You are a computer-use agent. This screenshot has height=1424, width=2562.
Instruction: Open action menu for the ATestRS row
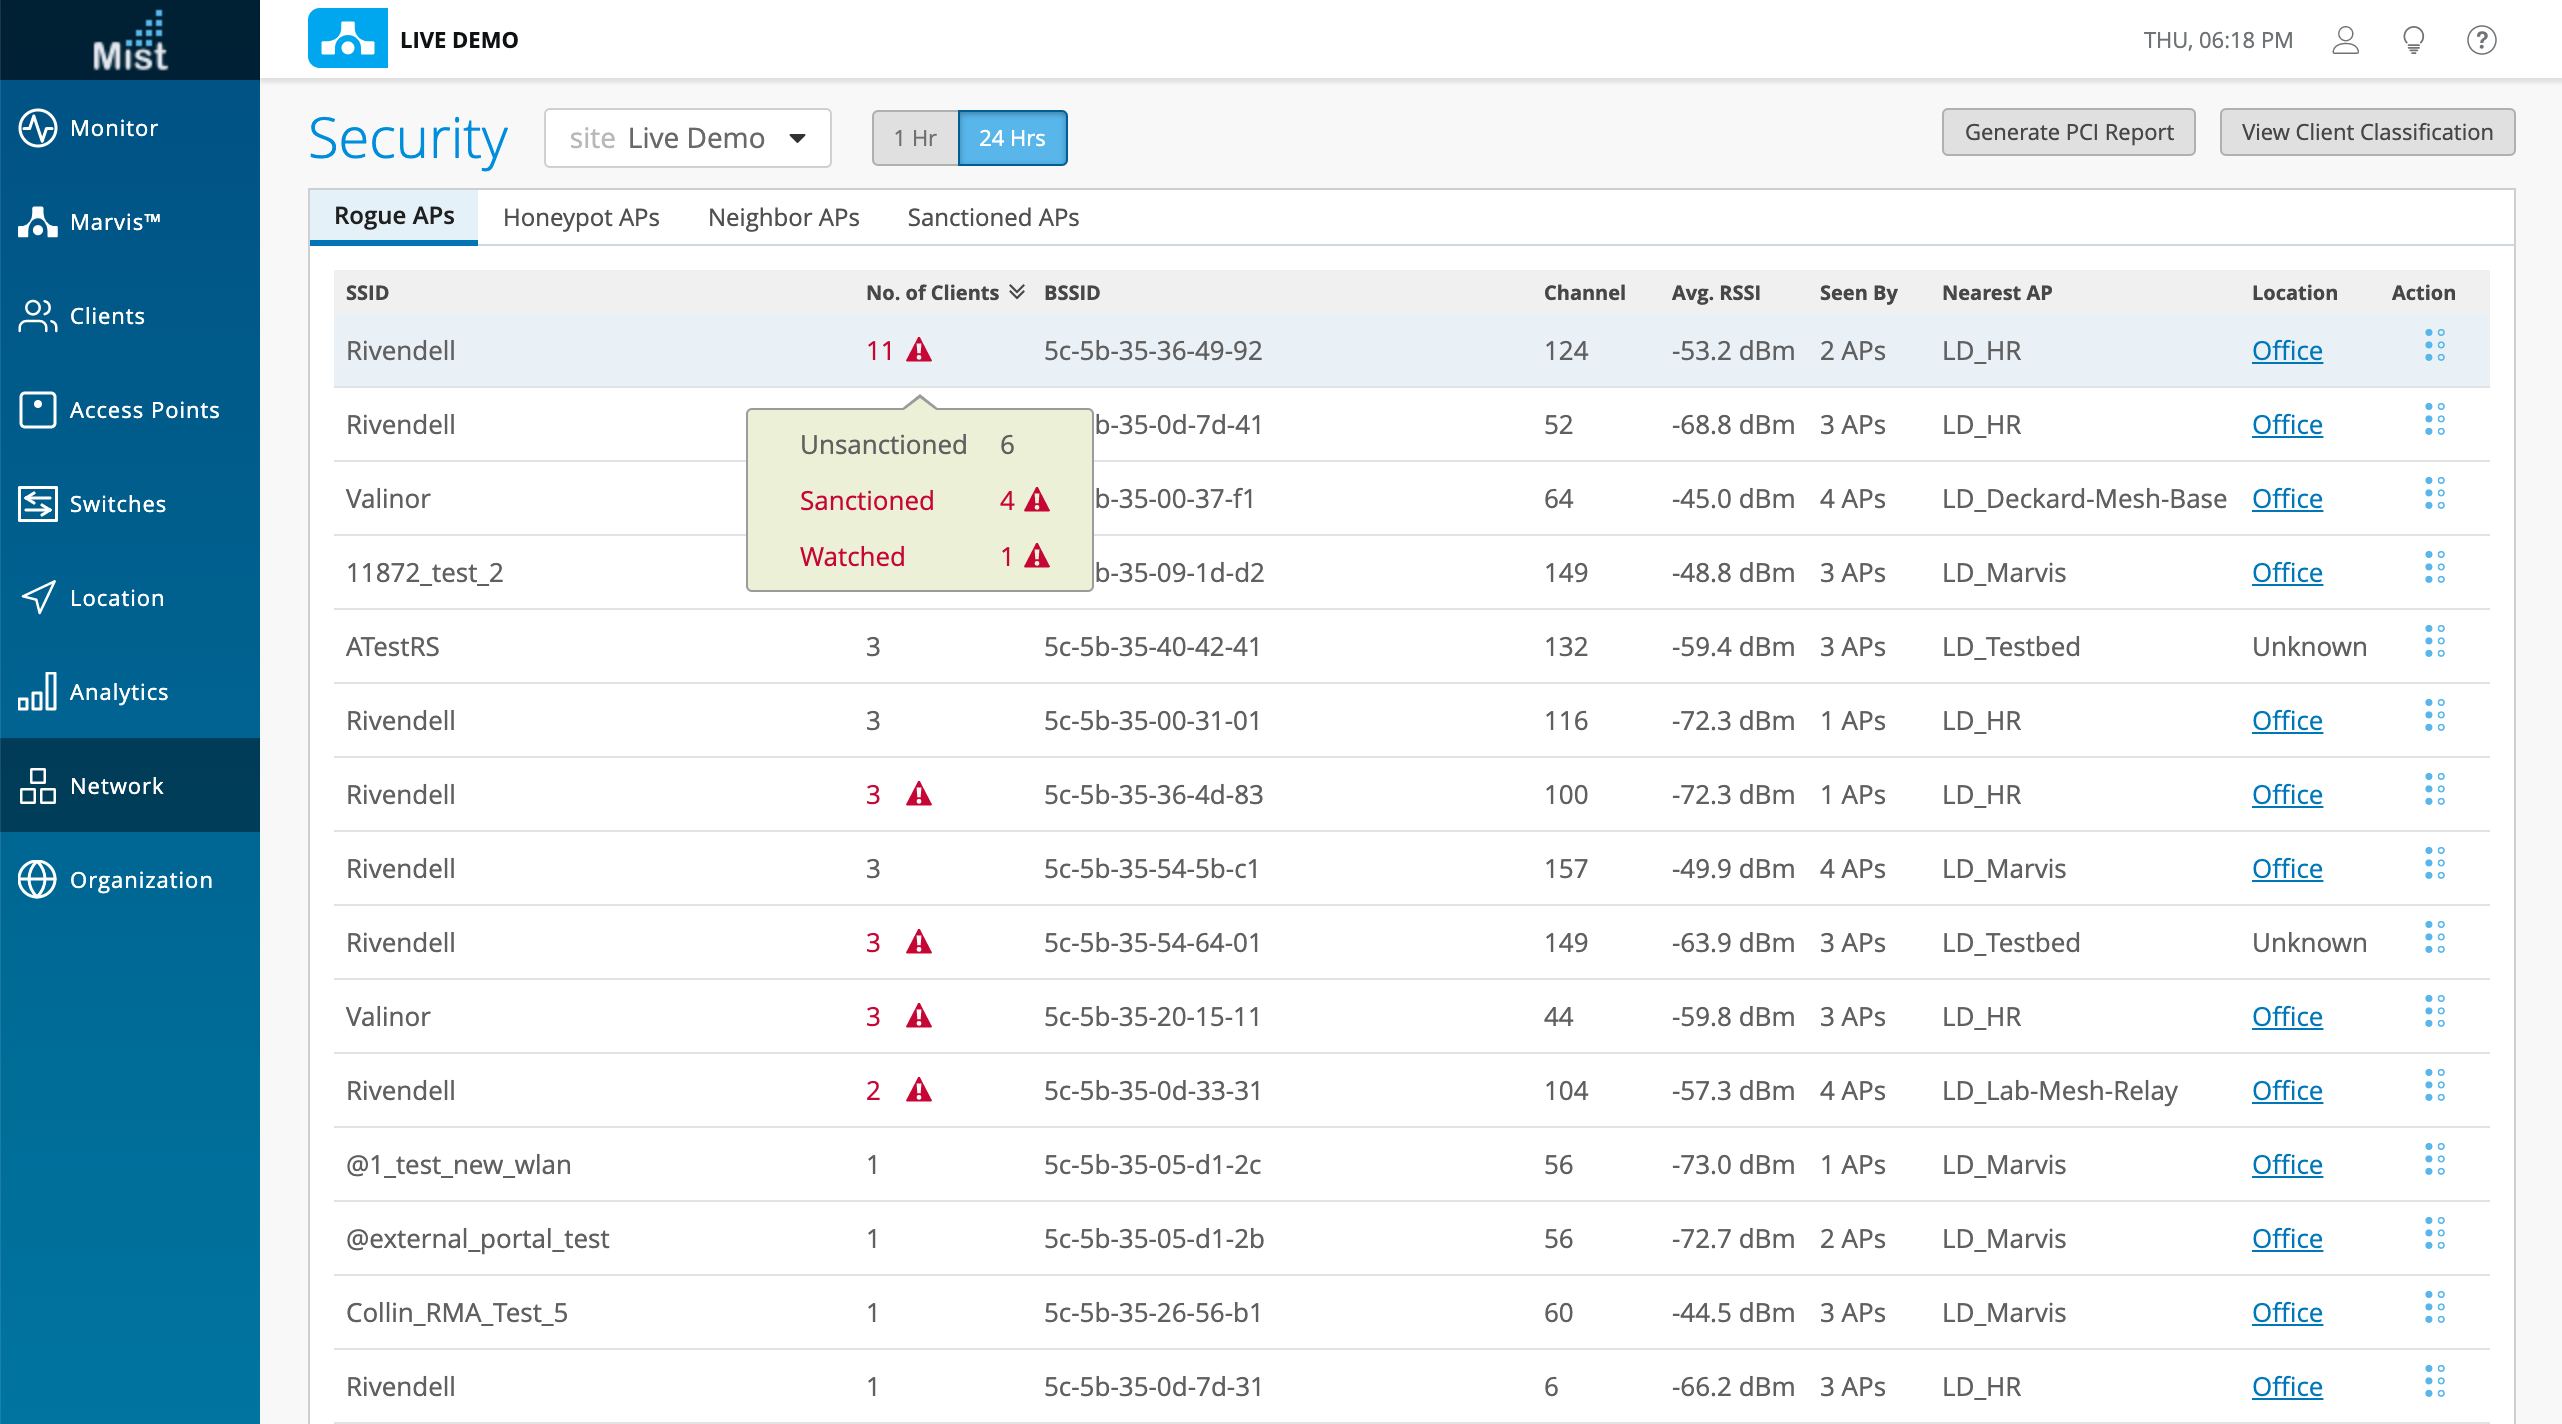coord(2434,642)
